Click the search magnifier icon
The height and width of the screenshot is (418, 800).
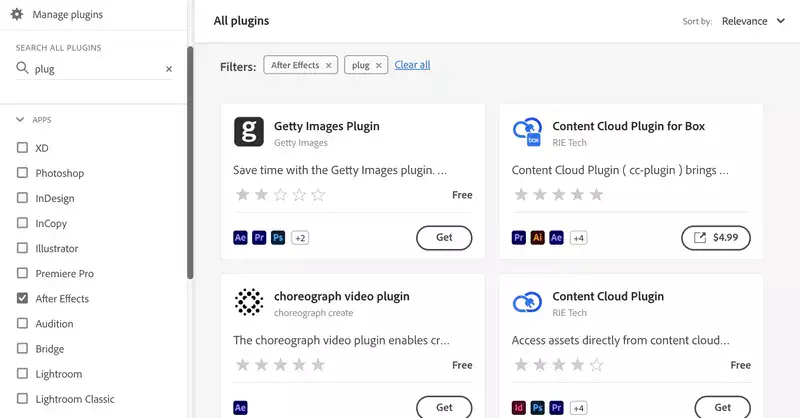22,68
